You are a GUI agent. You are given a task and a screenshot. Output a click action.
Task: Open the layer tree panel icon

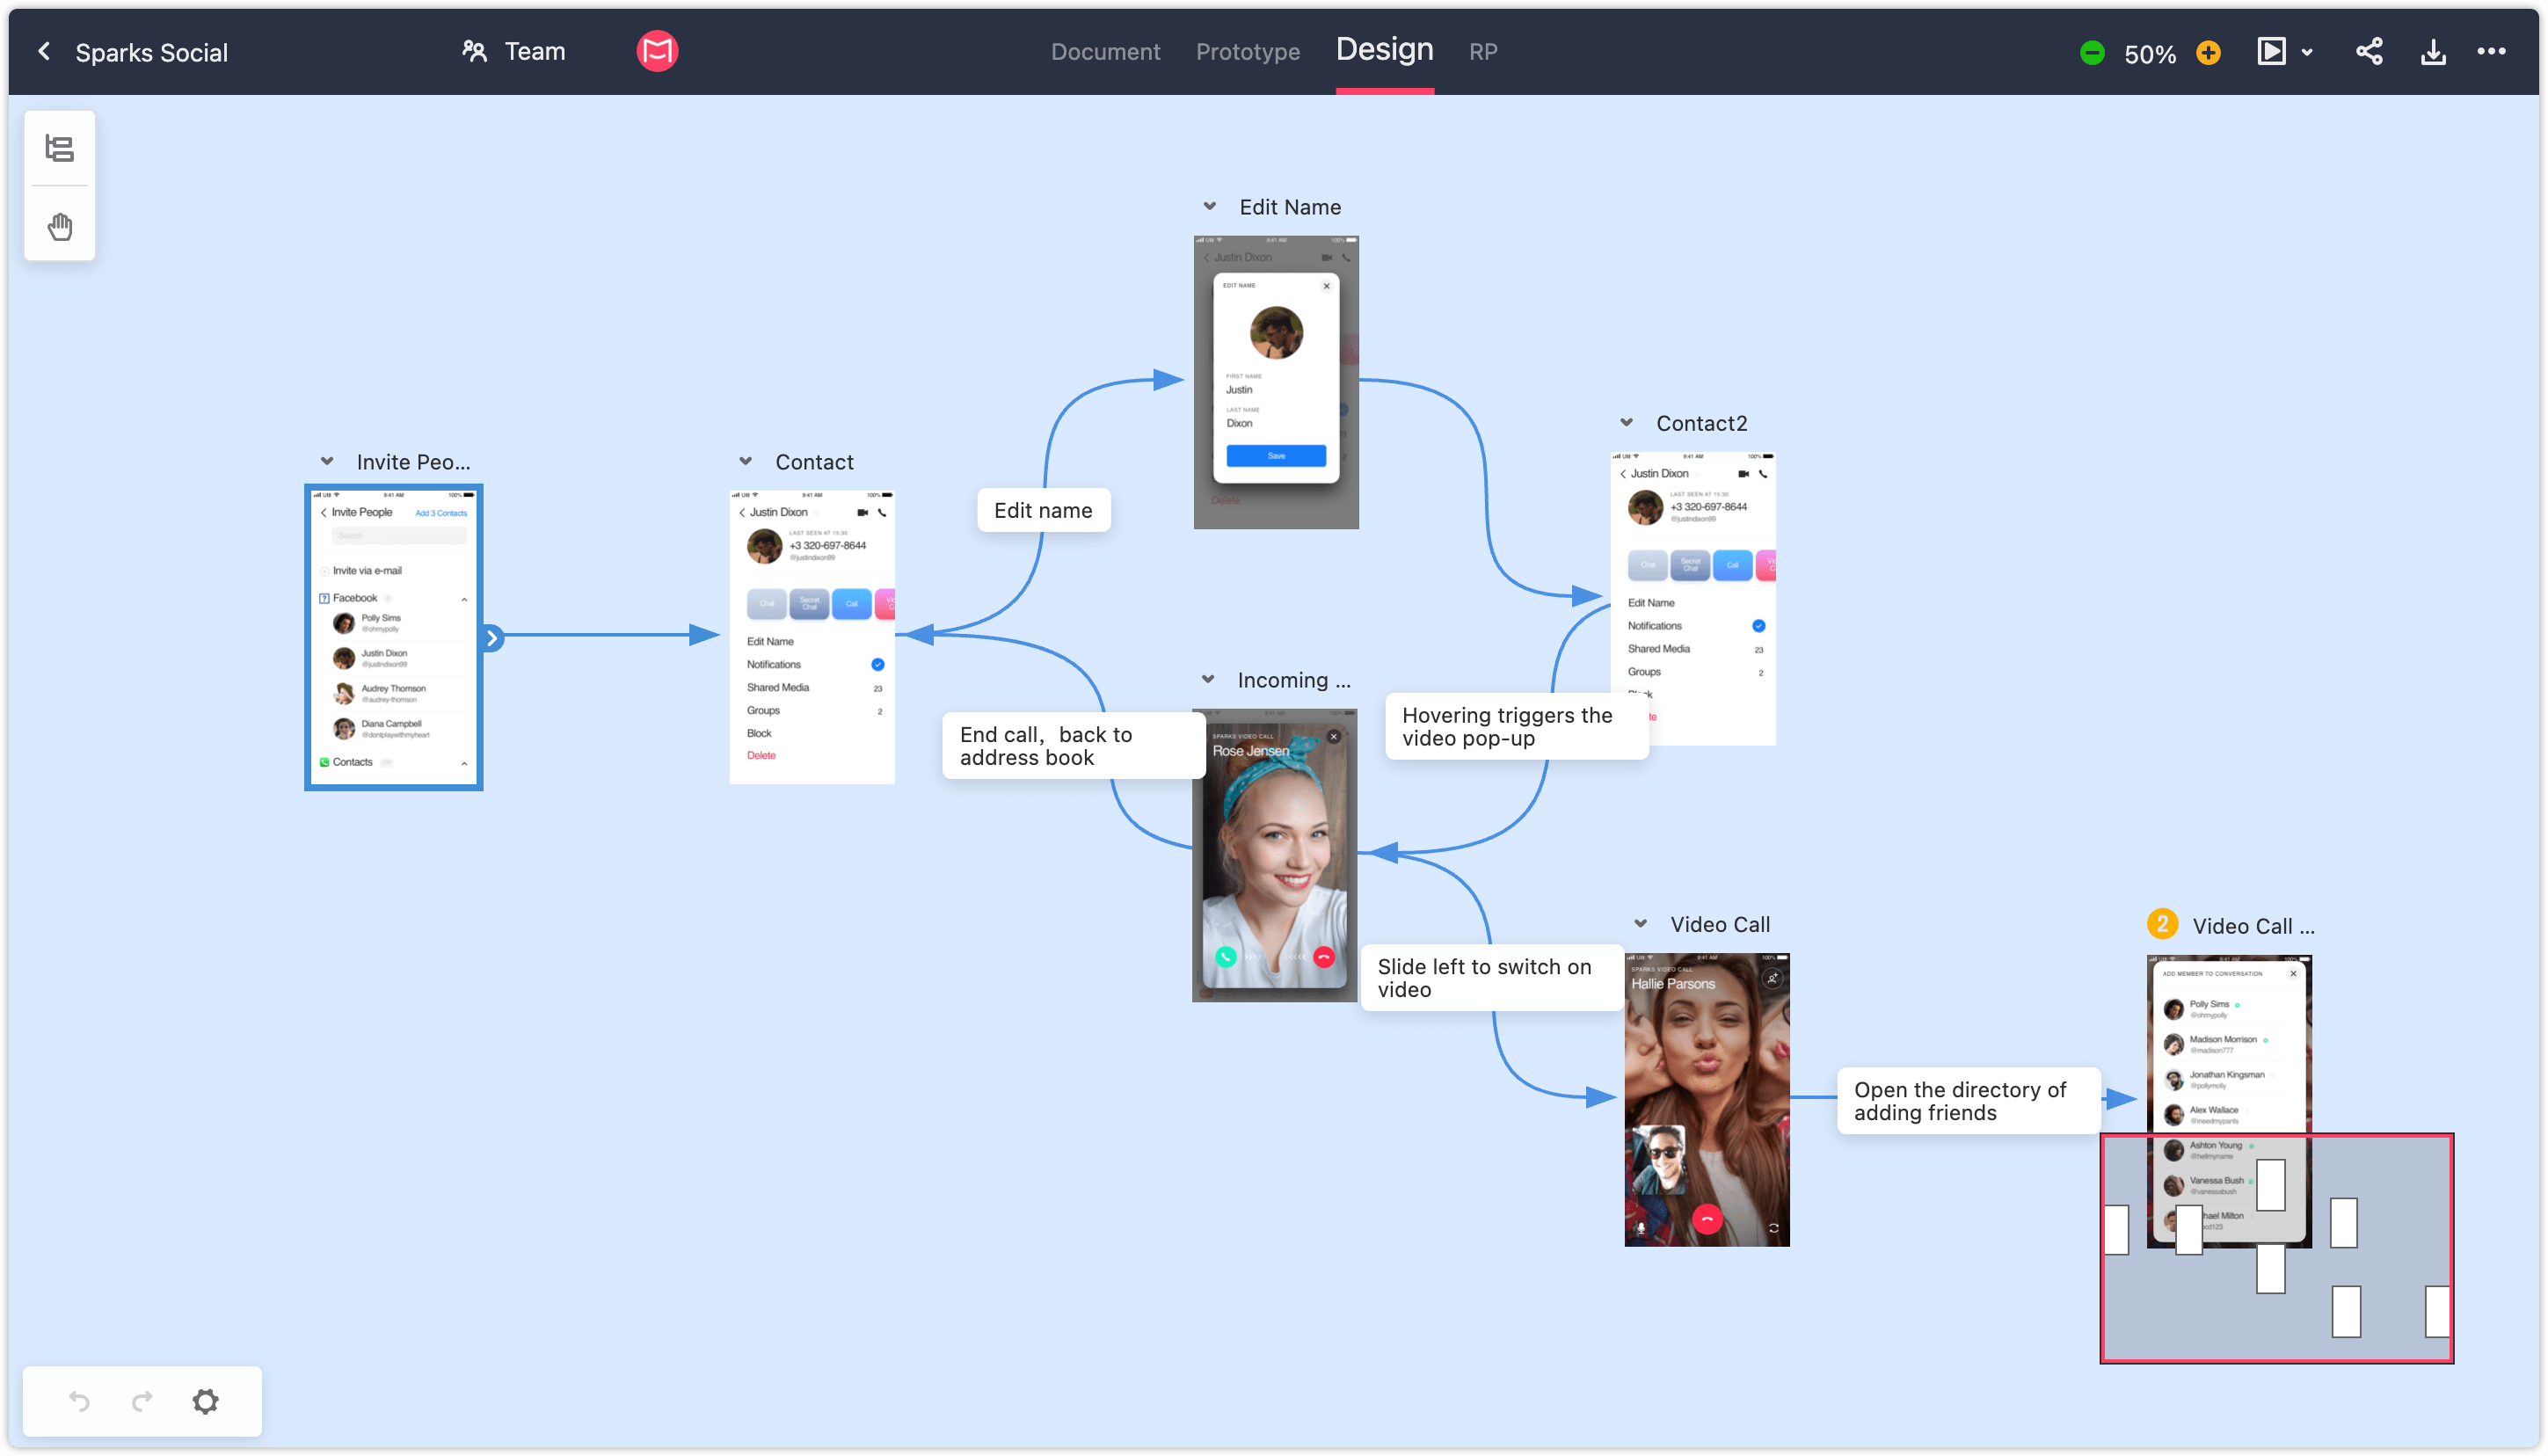(x=60, y=149)
